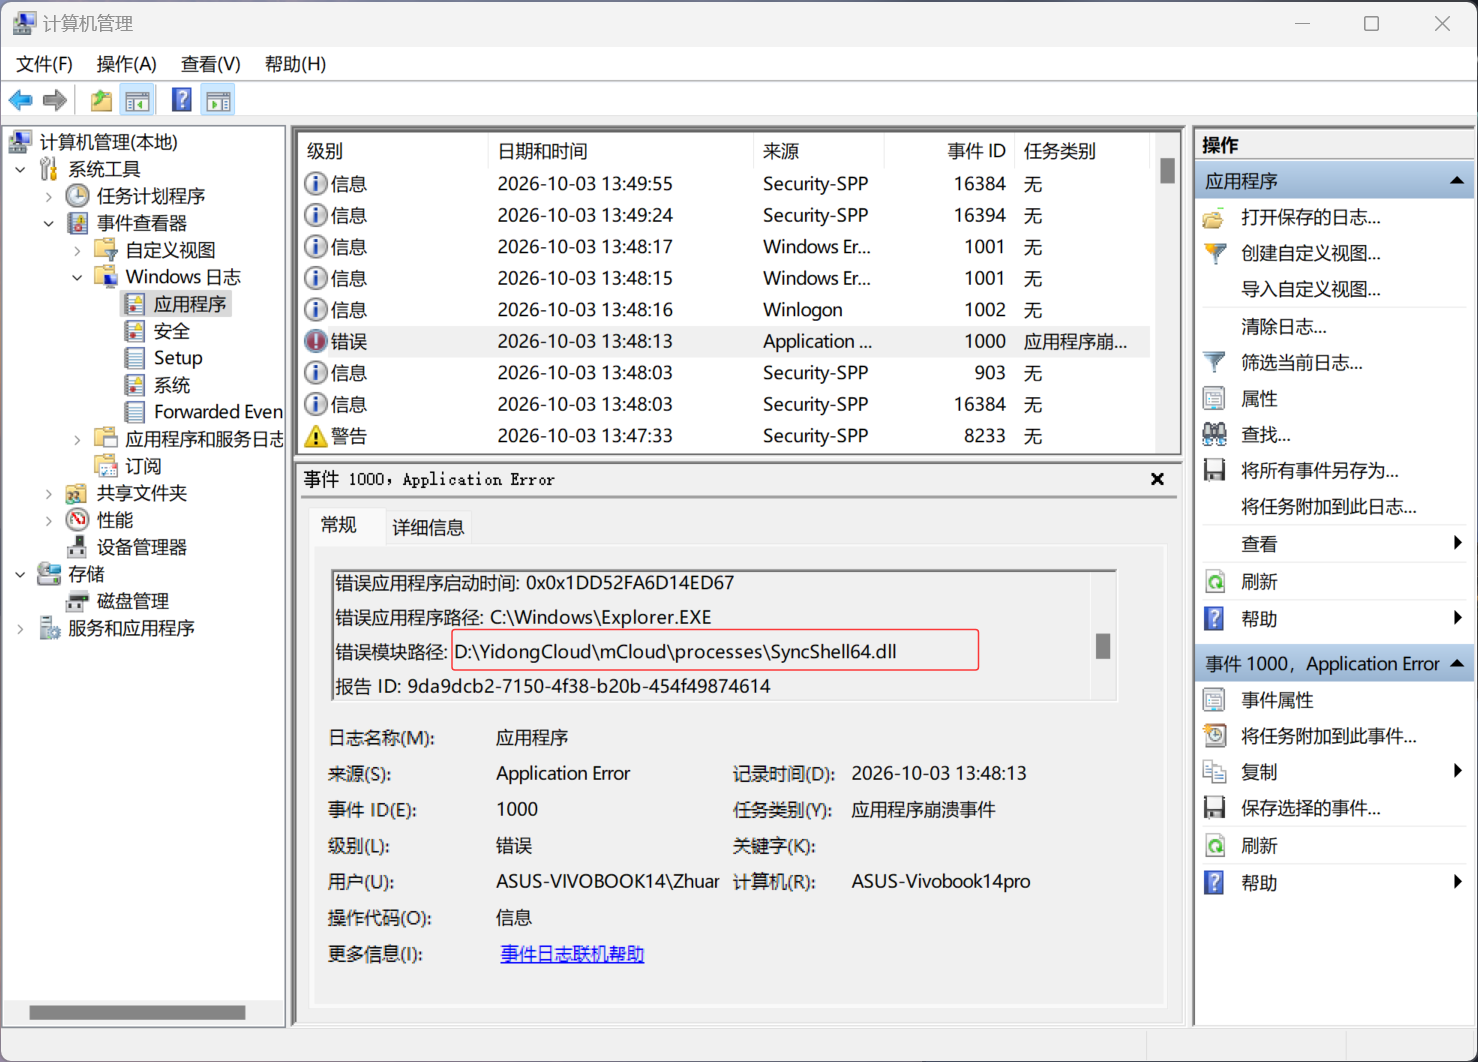Open the 查看(V) menu
This screenshot has height=1062, width=1478.
click(x=211, y=64)
